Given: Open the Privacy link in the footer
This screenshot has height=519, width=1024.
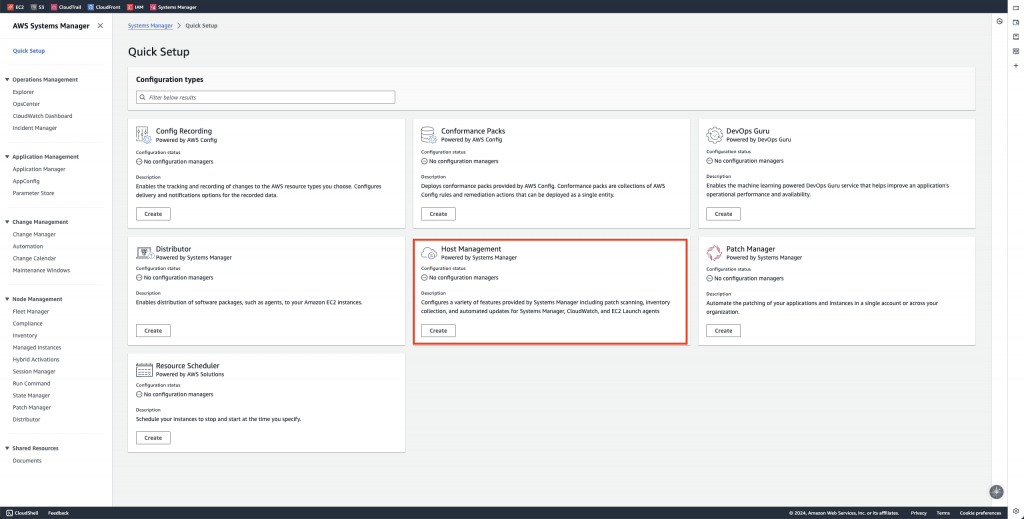Looking at the screenshot, I should click(918, 513).
